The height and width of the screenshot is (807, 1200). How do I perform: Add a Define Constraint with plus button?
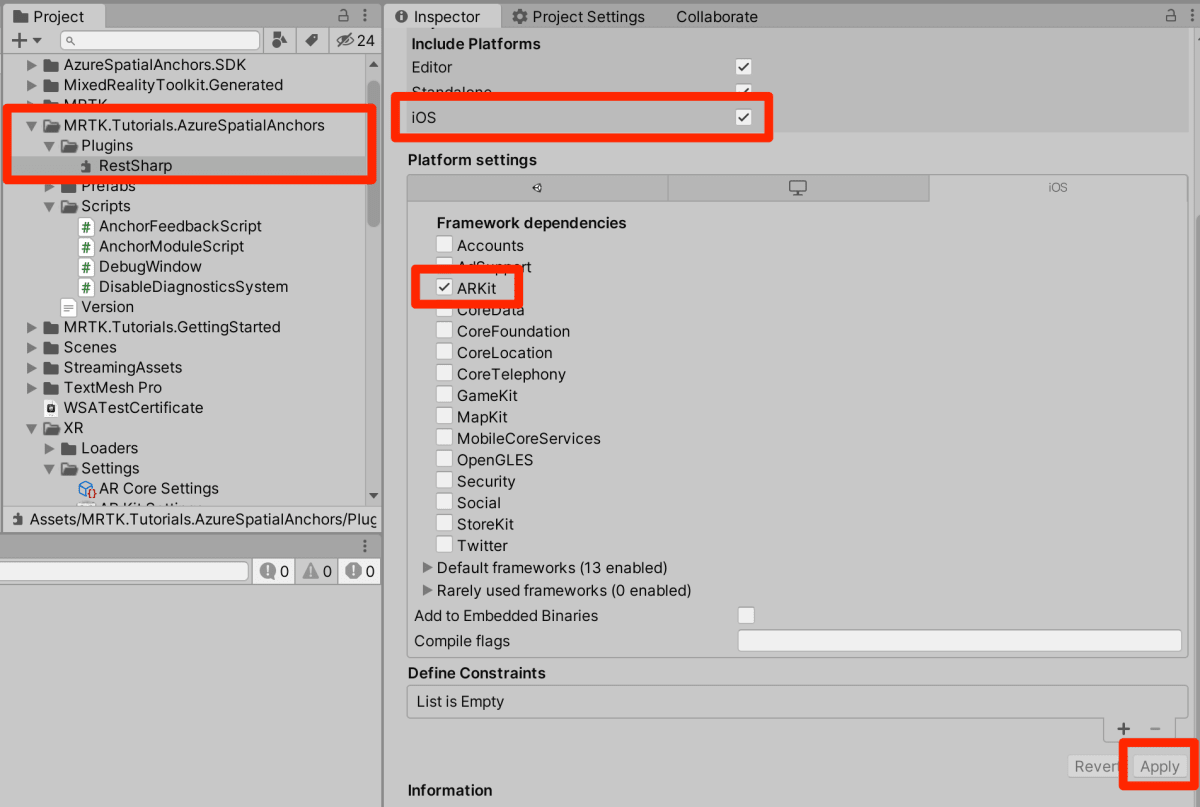pos(1123,729)
